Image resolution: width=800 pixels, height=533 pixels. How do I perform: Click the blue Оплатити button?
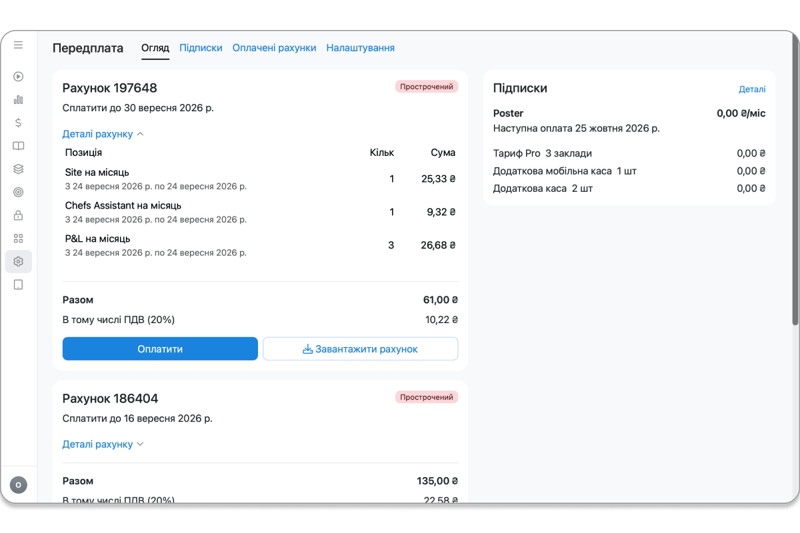pyautogui.click(x=160, y=349)
